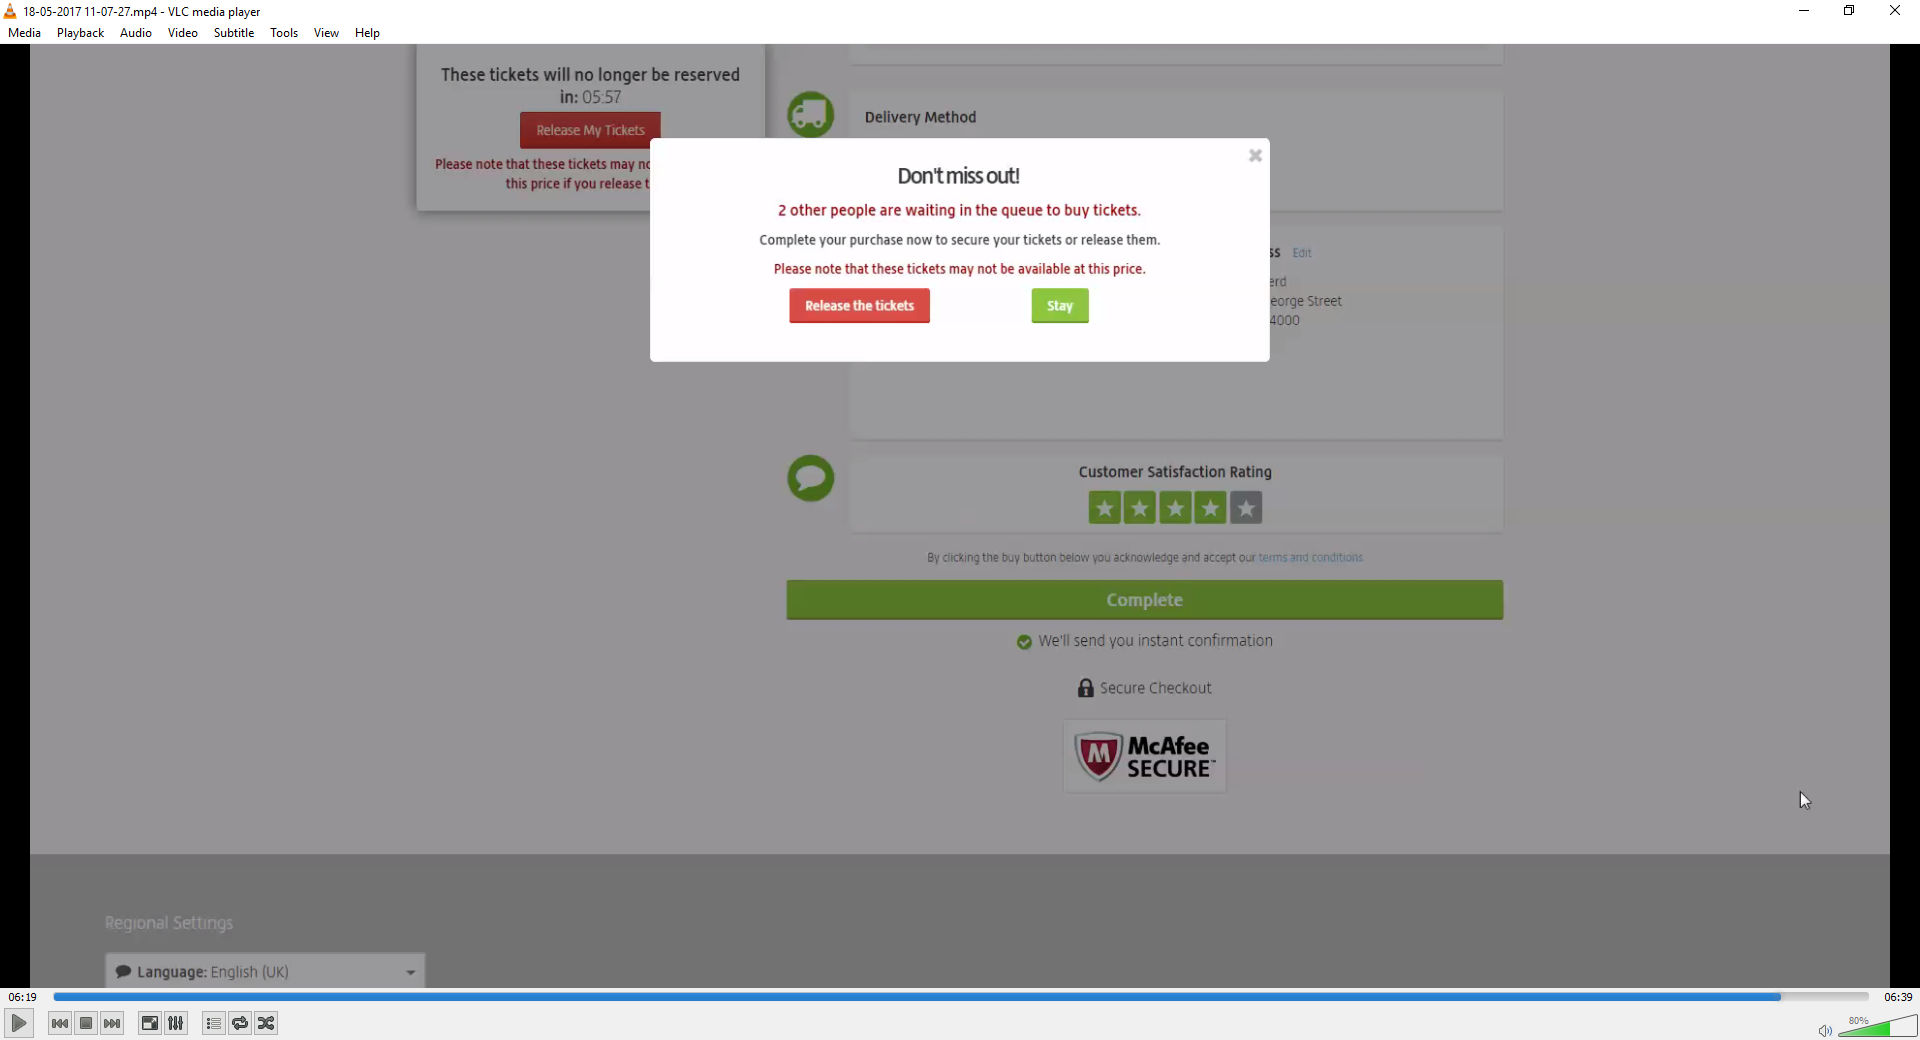Open the Video menu
Screen dimensions: 1920x1040
tap(183, 33)
